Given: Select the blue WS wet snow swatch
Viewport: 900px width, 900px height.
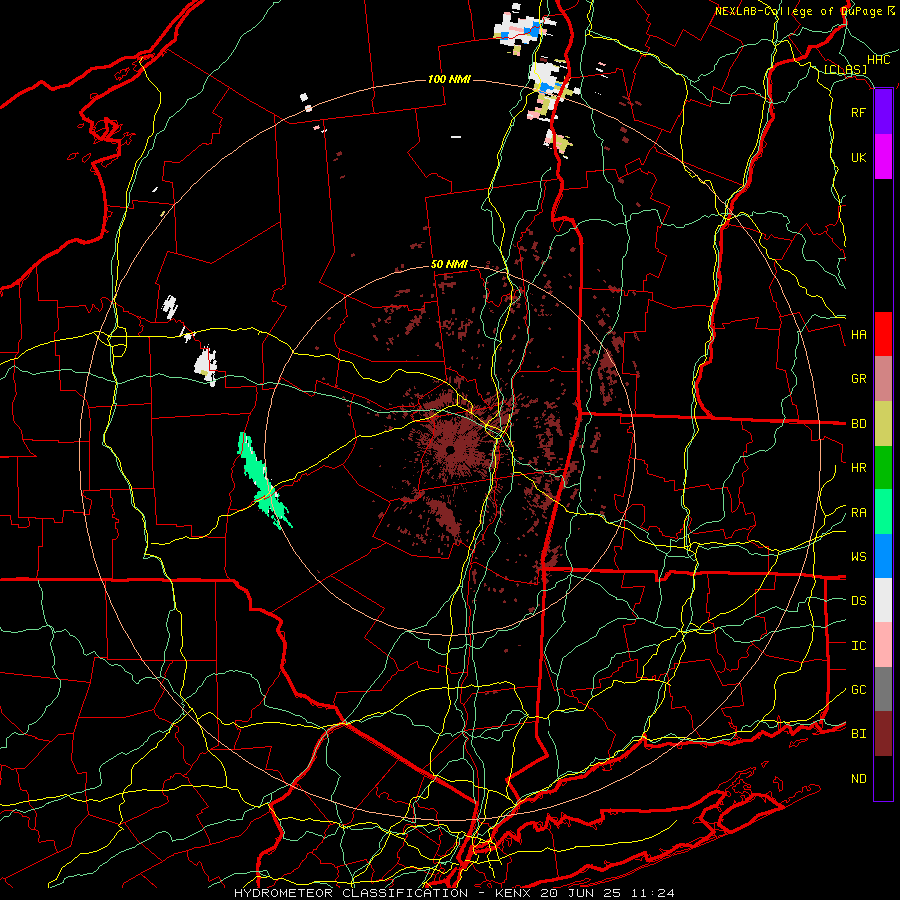Looking at the screenshot, I should tap(883, 556).
